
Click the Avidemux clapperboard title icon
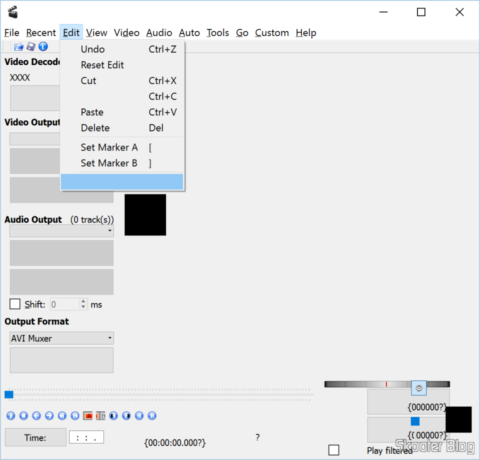click(x=13, y=12)
